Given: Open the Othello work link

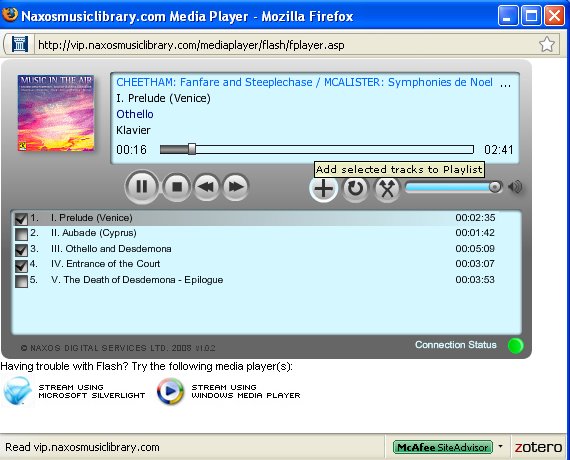Looking at the screenshot, I should click(x=135, y=114).
